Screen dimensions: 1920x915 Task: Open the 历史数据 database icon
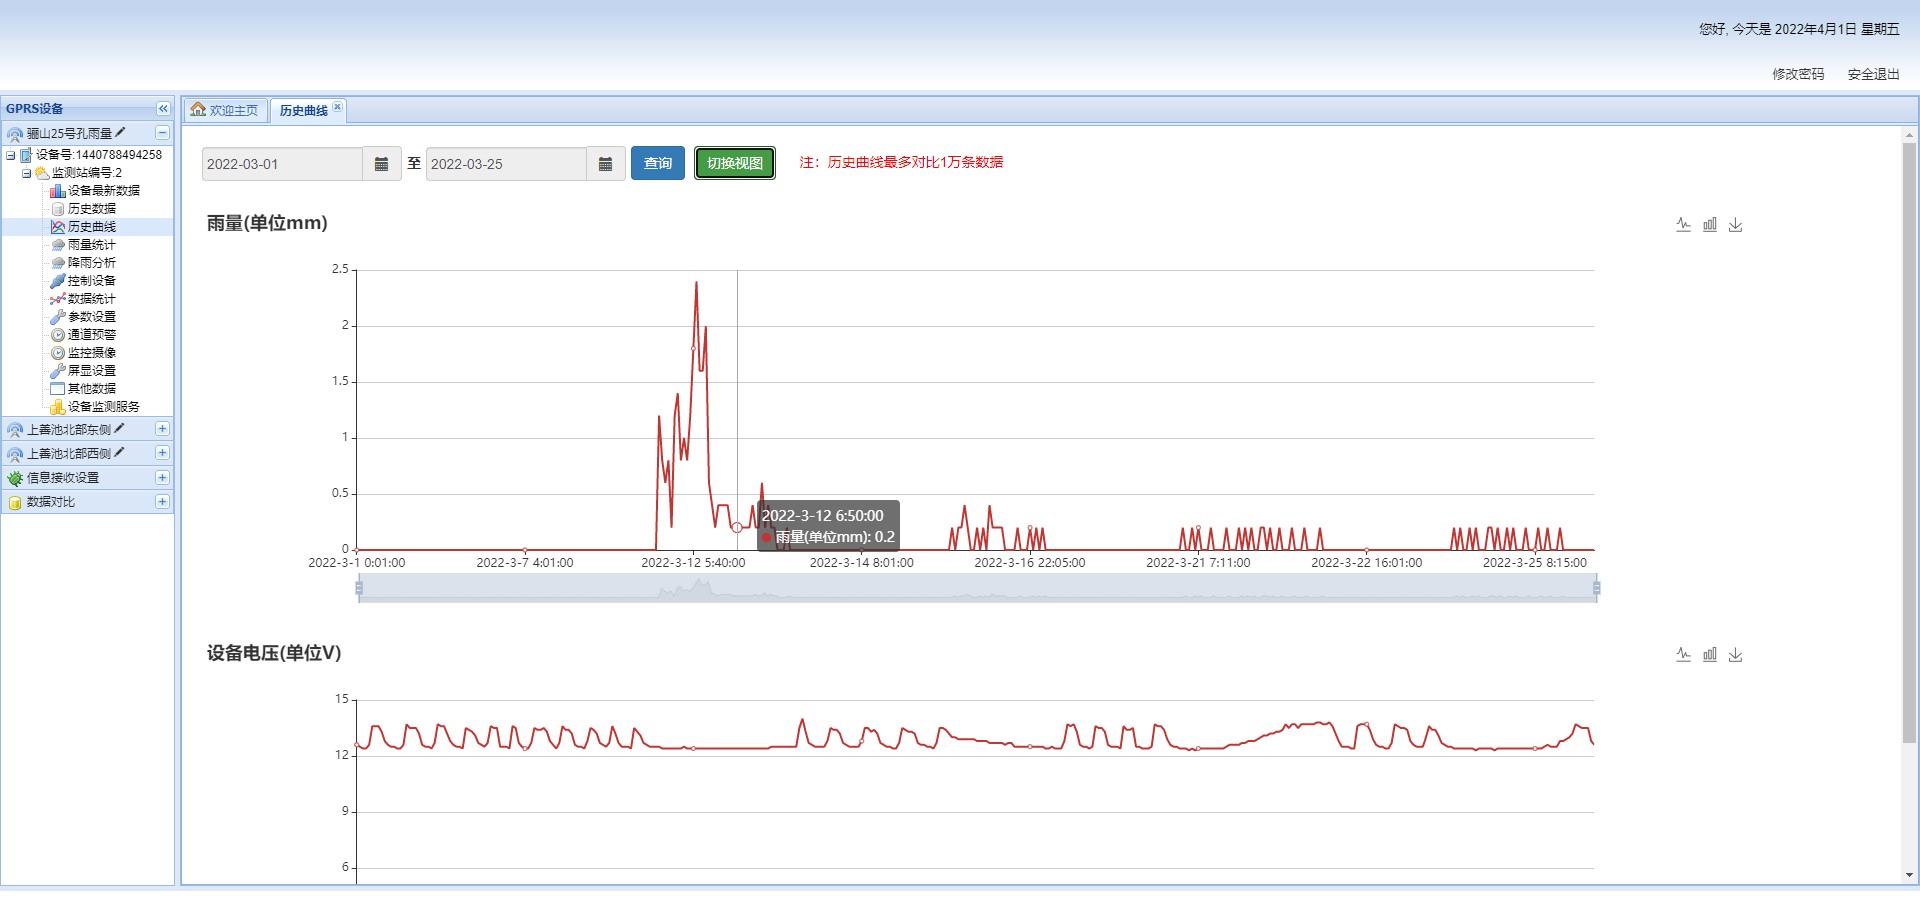[58, 209]
